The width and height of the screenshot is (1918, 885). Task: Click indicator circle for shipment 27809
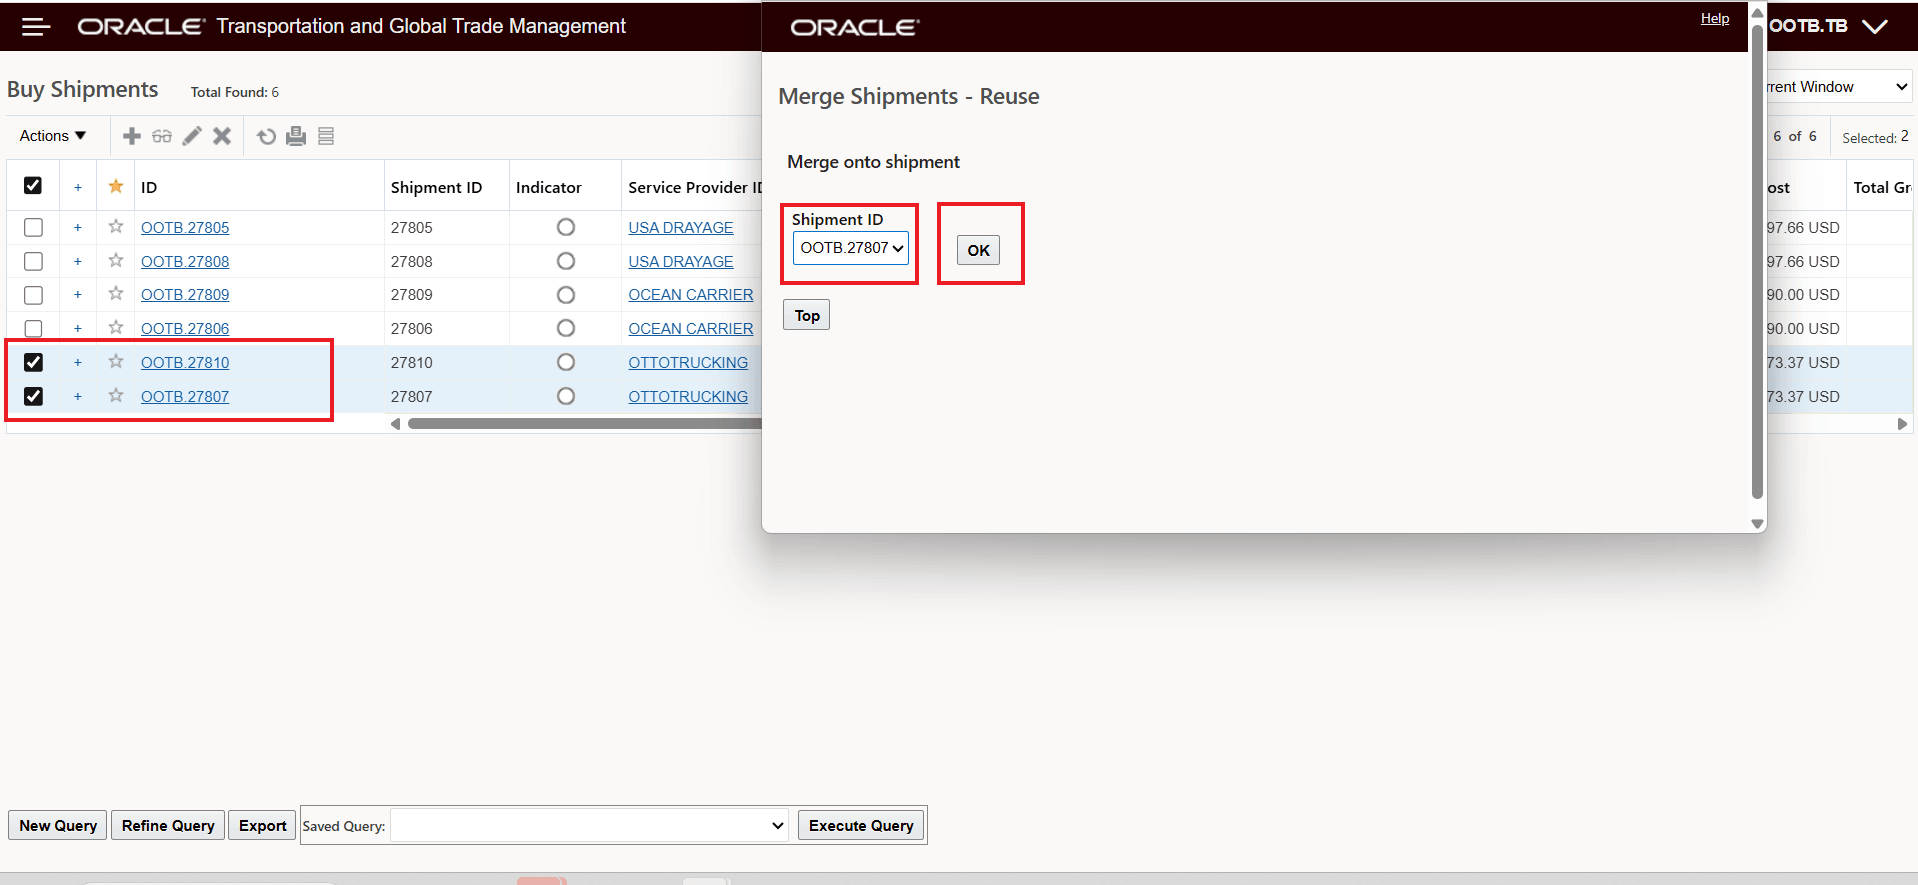[566, 295]
